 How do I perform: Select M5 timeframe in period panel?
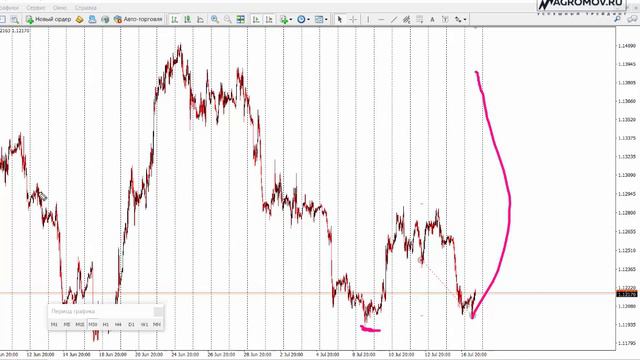tap(67, 324)
